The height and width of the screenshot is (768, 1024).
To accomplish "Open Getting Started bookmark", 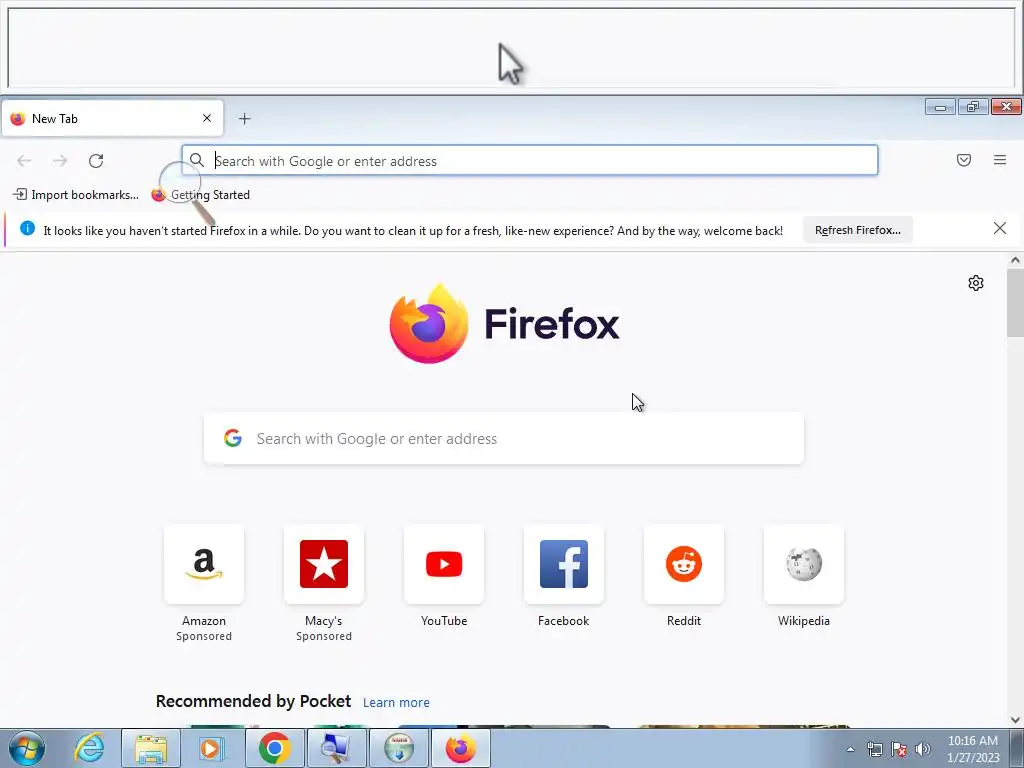I will tap(200, 195).
